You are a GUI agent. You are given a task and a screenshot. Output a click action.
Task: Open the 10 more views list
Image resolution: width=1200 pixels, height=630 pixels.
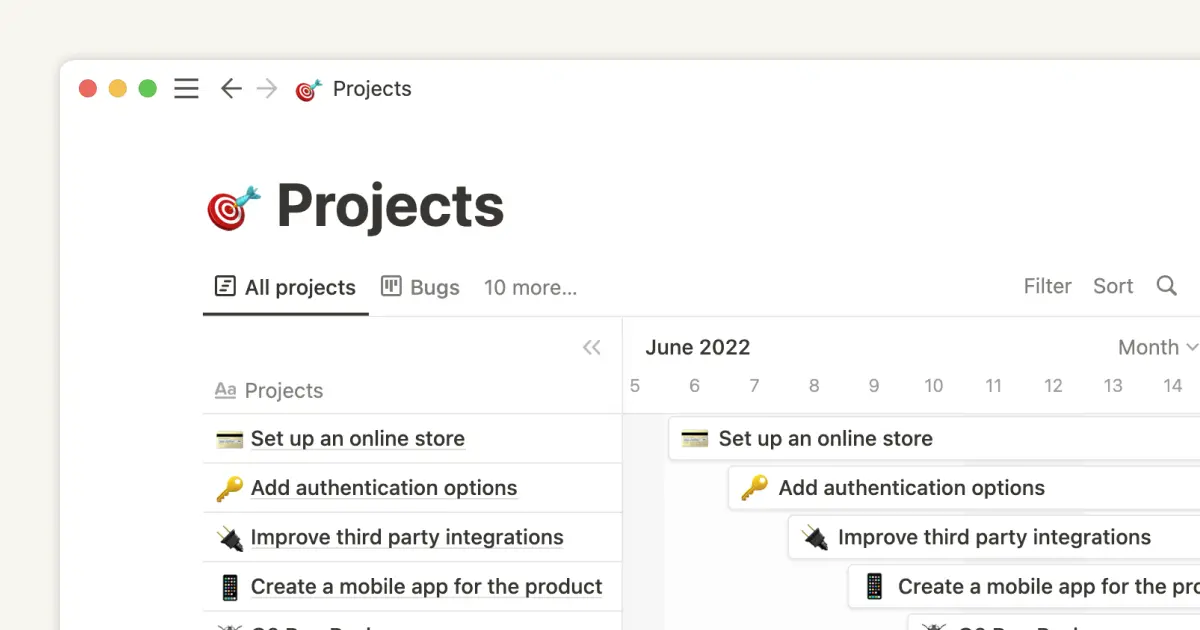pos(530,288)
